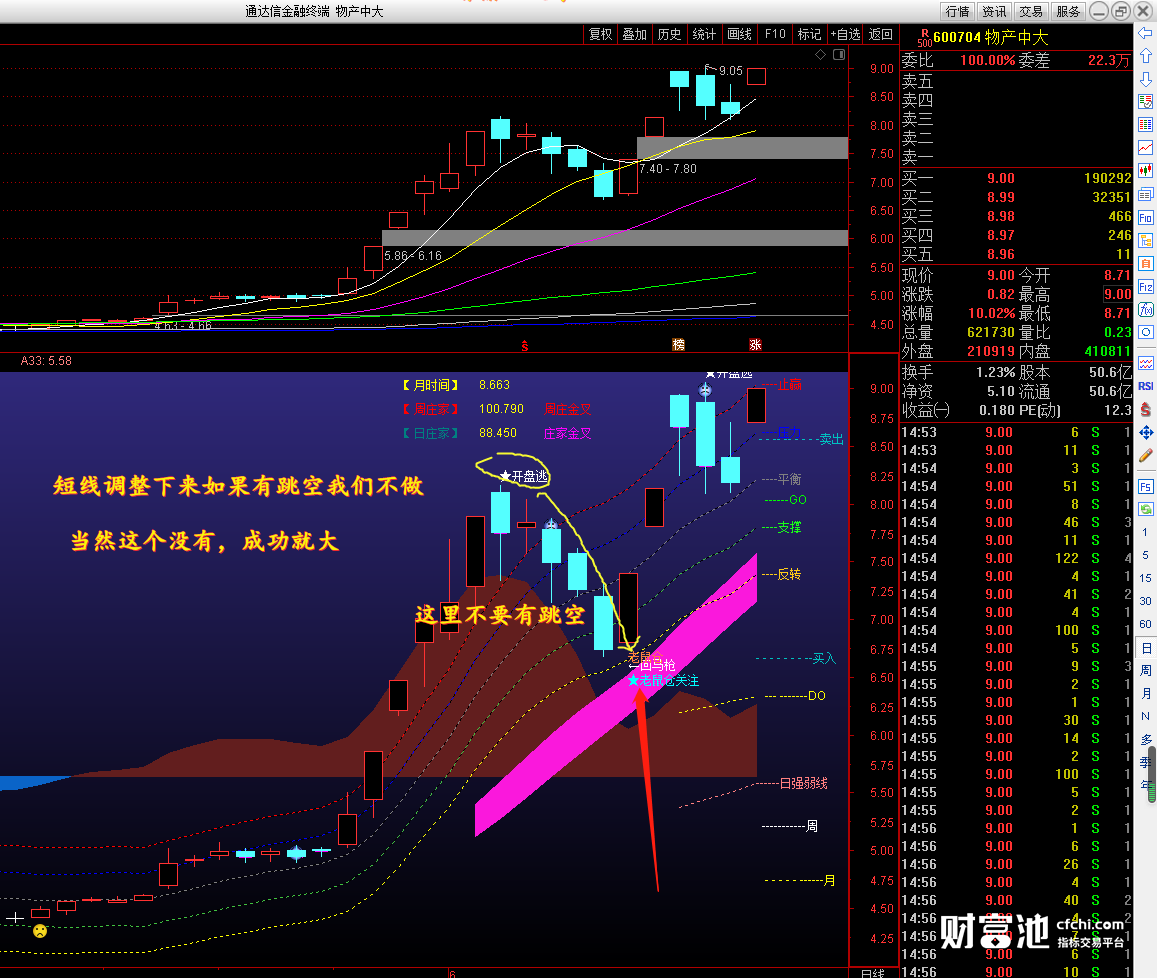Select the 日 daily period
The image size is (1157, 978).
click(x=1146, y=648)
